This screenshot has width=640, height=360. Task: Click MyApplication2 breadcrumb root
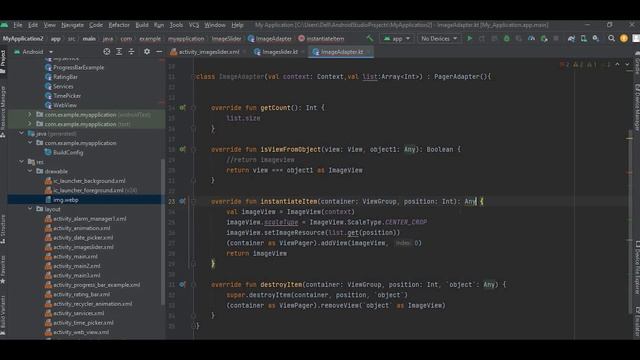pyautogui.click(x=23, y=39)
